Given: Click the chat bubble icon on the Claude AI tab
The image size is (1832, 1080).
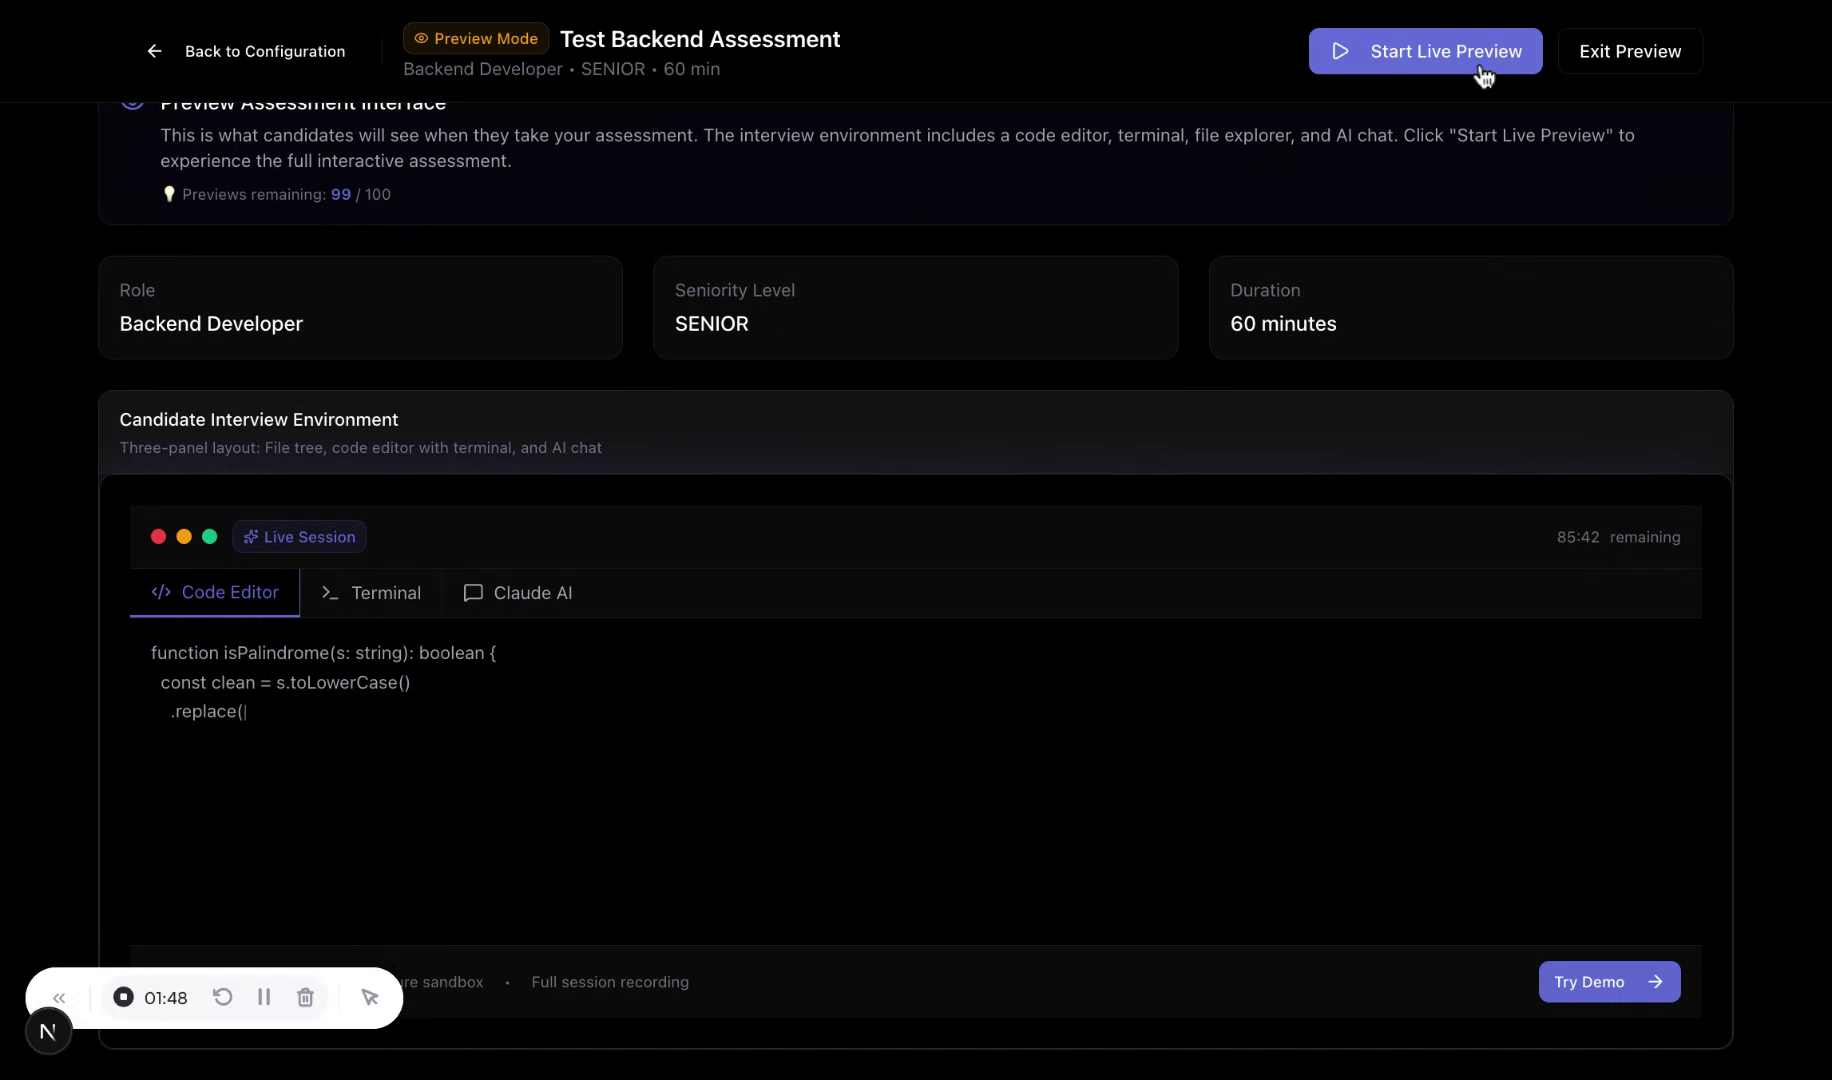Looking at the screenshot, I should pos(471,592).
